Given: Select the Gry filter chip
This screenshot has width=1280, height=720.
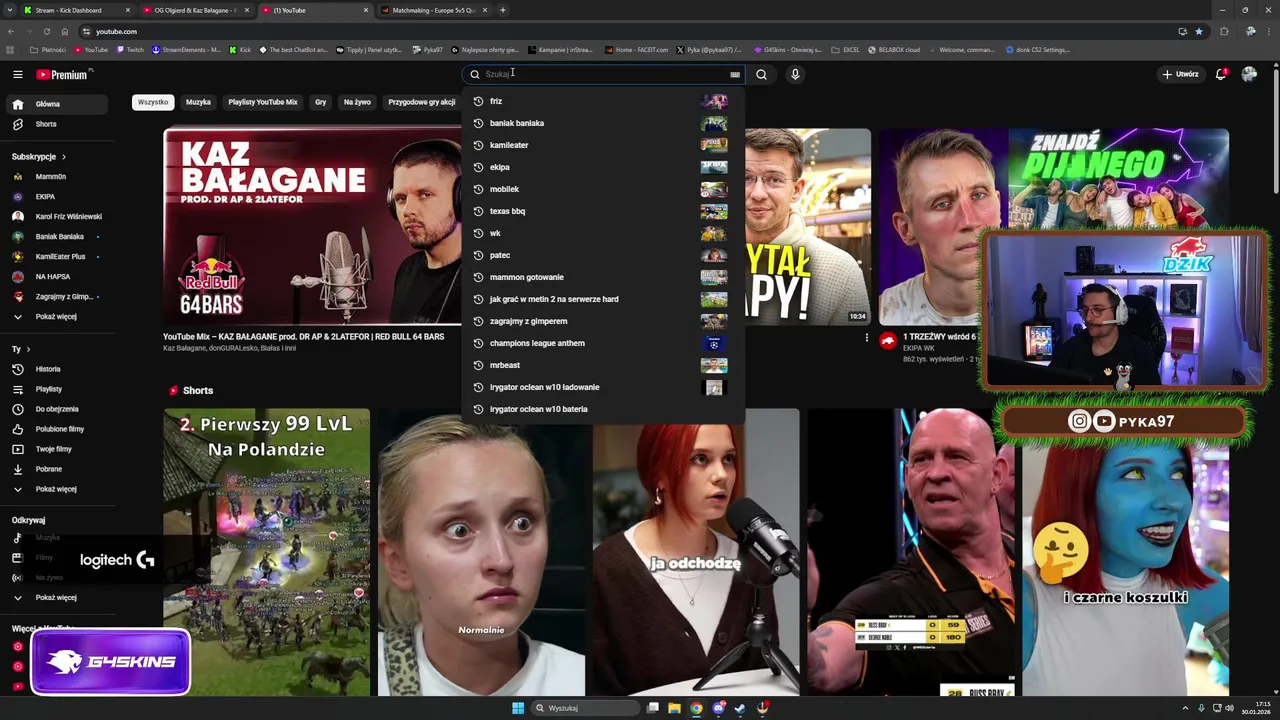Looking at the screenshot, I should pyautogui.click(x=321, y=102).
